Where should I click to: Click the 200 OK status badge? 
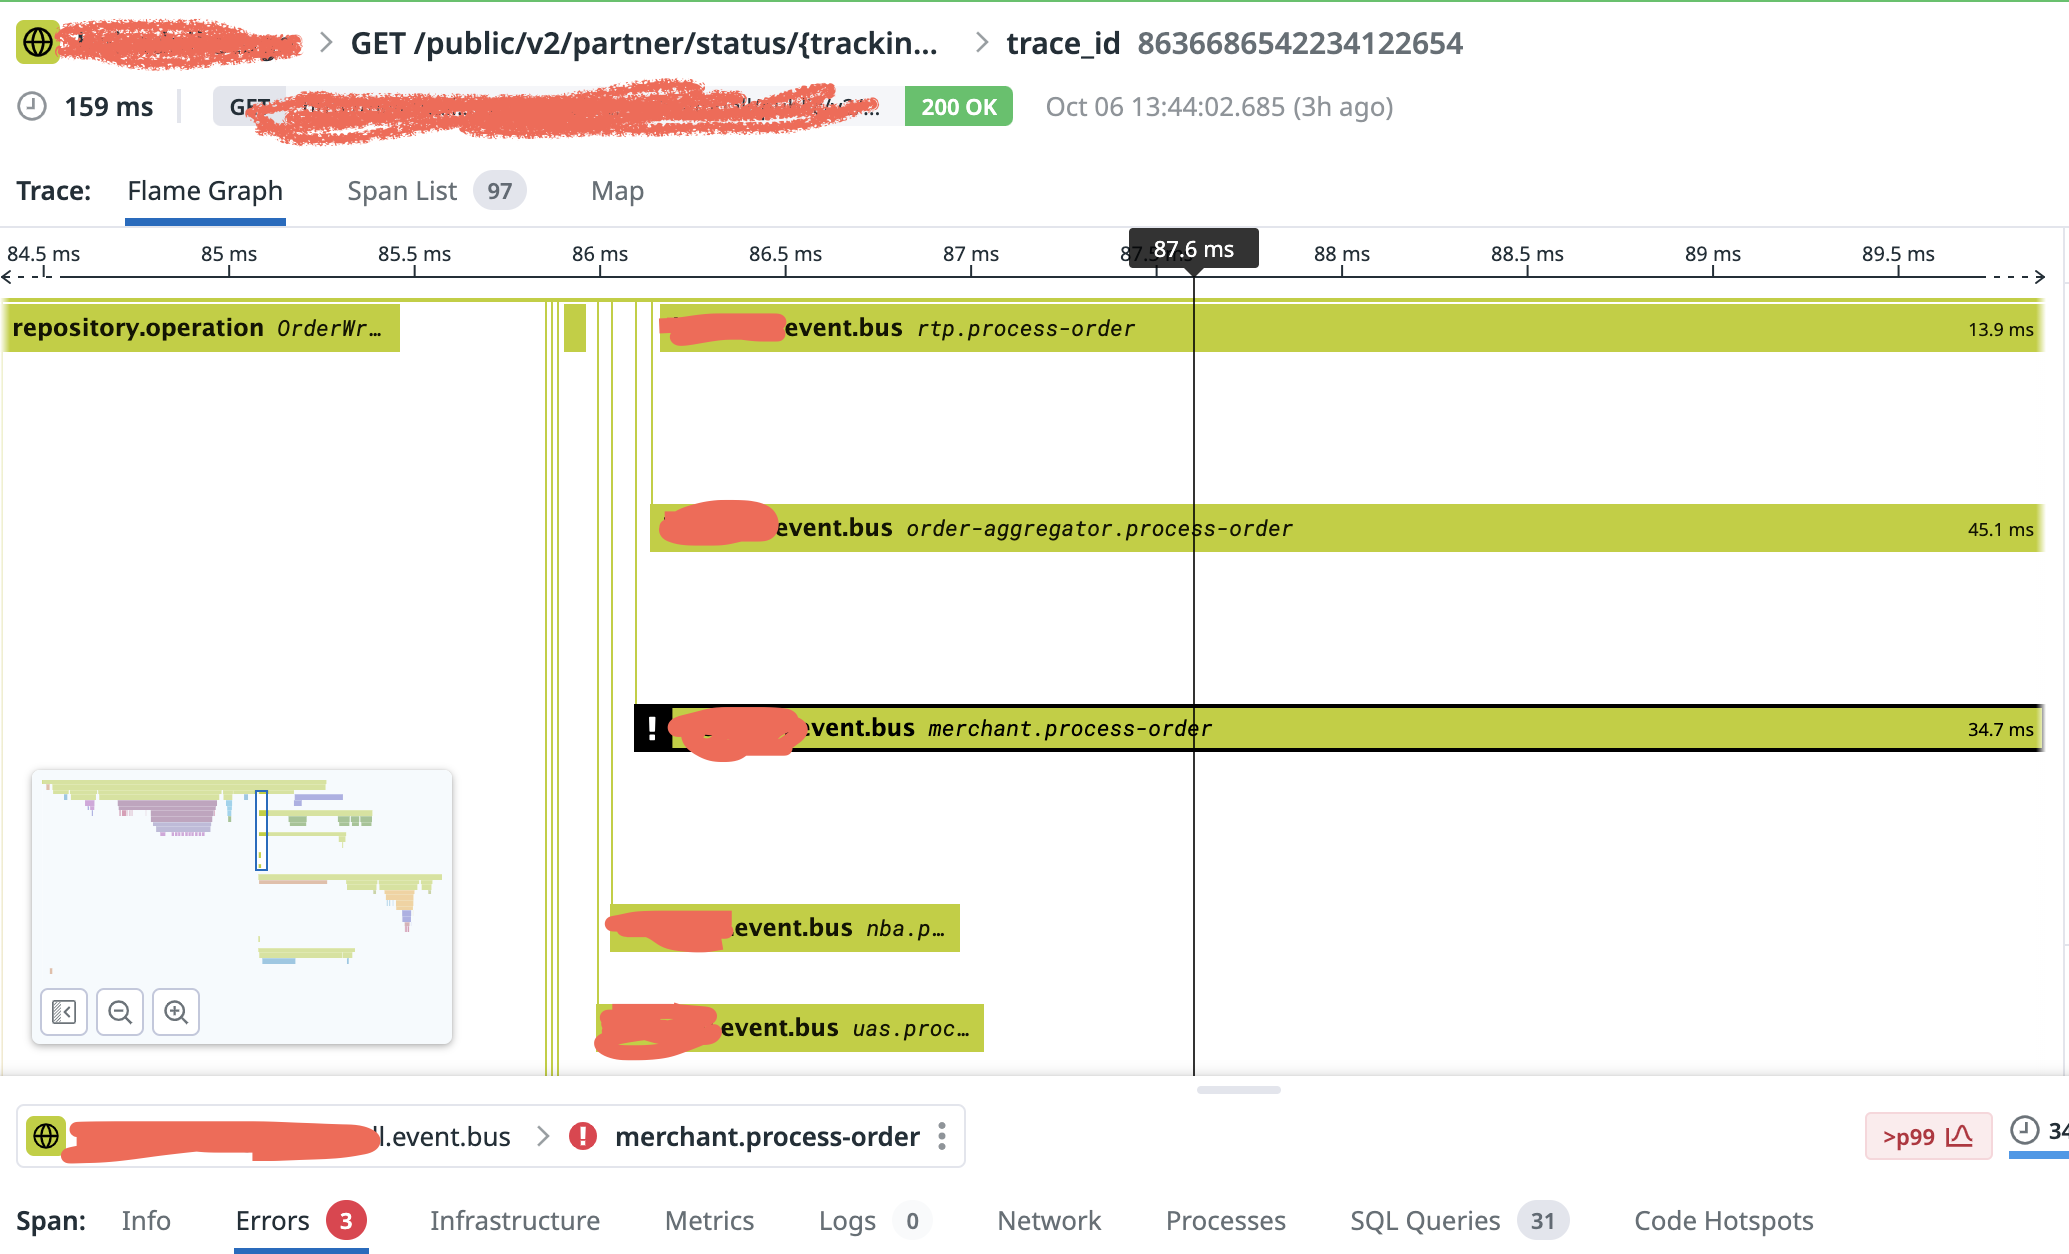point(958,106)
